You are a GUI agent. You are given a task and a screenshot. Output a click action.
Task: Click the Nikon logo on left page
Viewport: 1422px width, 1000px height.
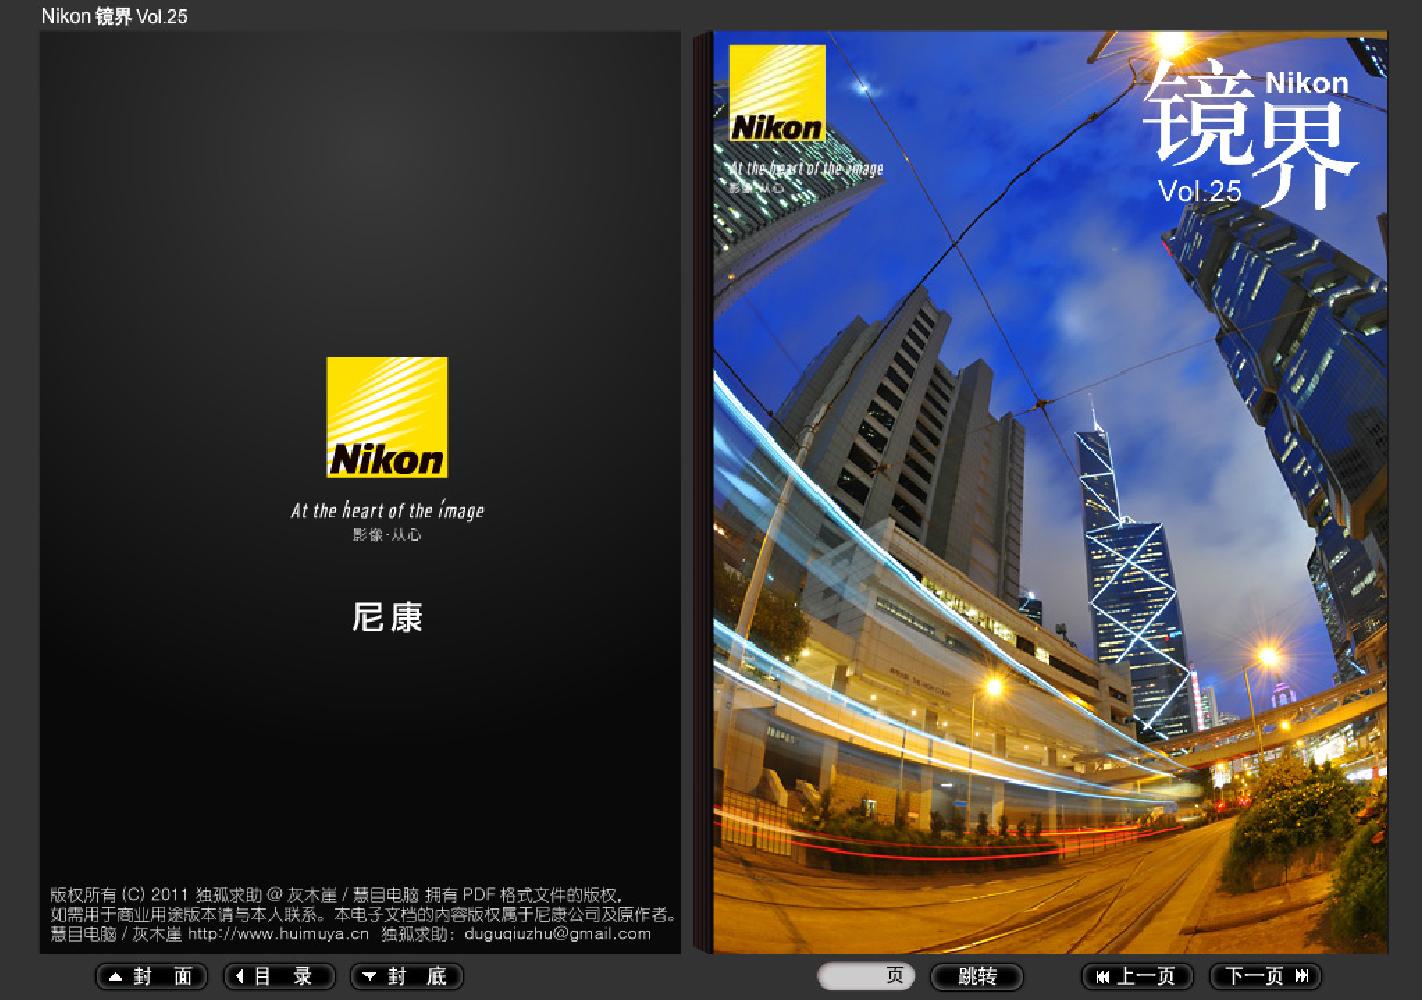coord(387,417)
